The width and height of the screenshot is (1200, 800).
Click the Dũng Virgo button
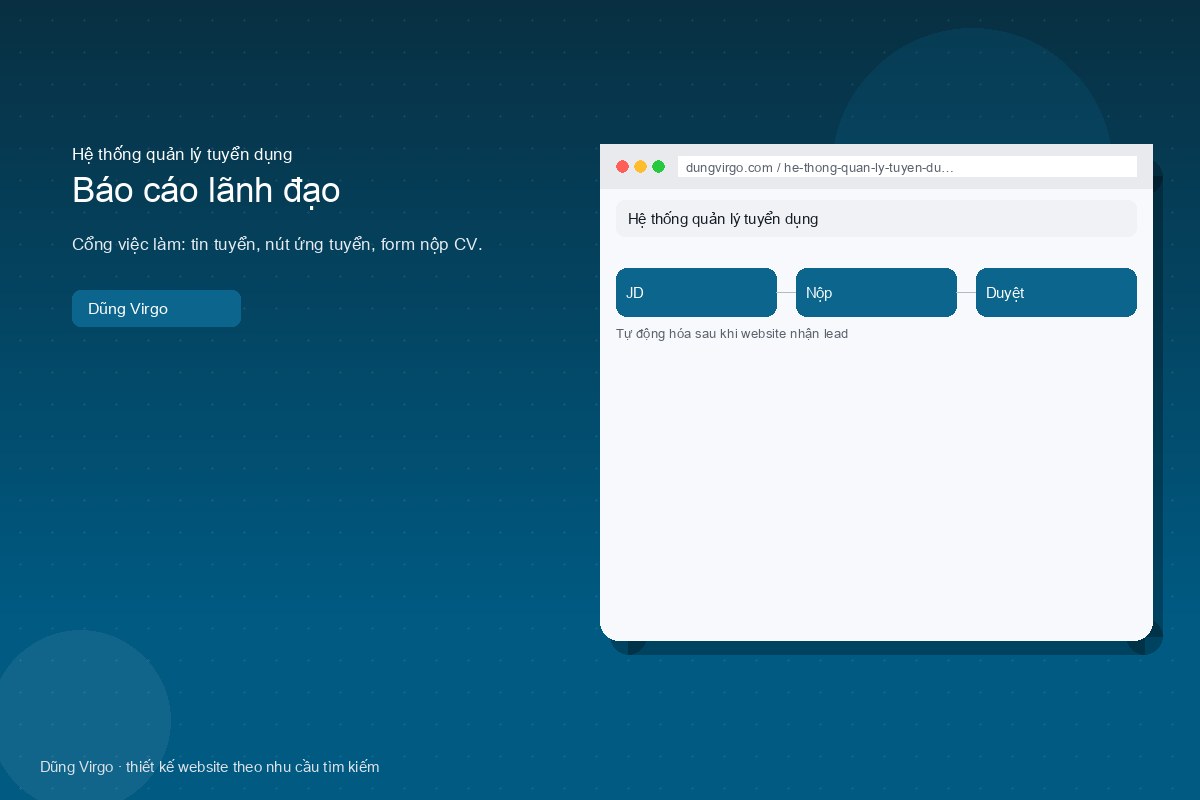click(156, 308)
